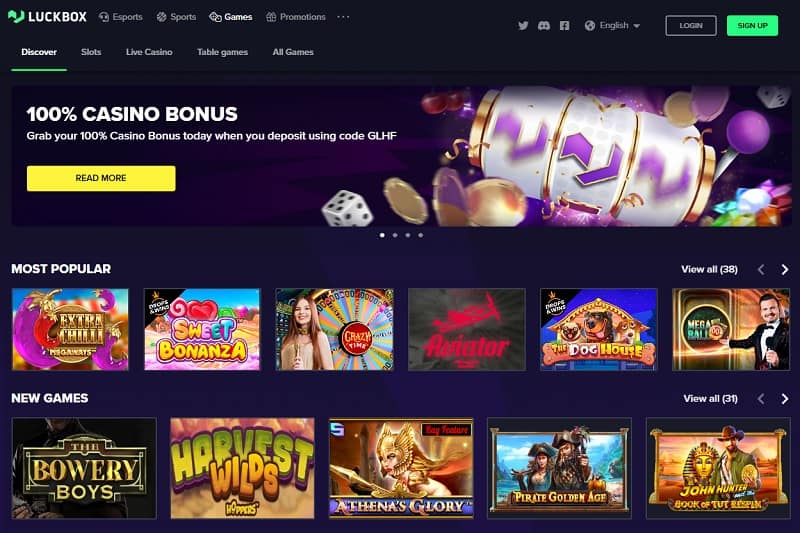Open the Discord social icon
800x533 pixels.
544,26
